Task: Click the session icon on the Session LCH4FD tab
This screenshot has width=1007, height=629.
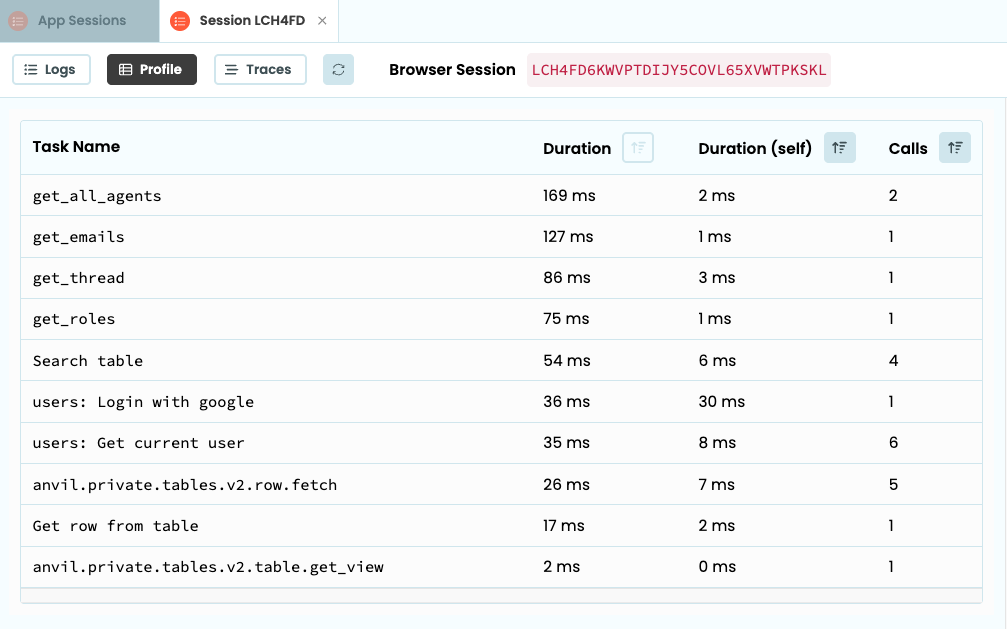Action: (x=179, y=20)
